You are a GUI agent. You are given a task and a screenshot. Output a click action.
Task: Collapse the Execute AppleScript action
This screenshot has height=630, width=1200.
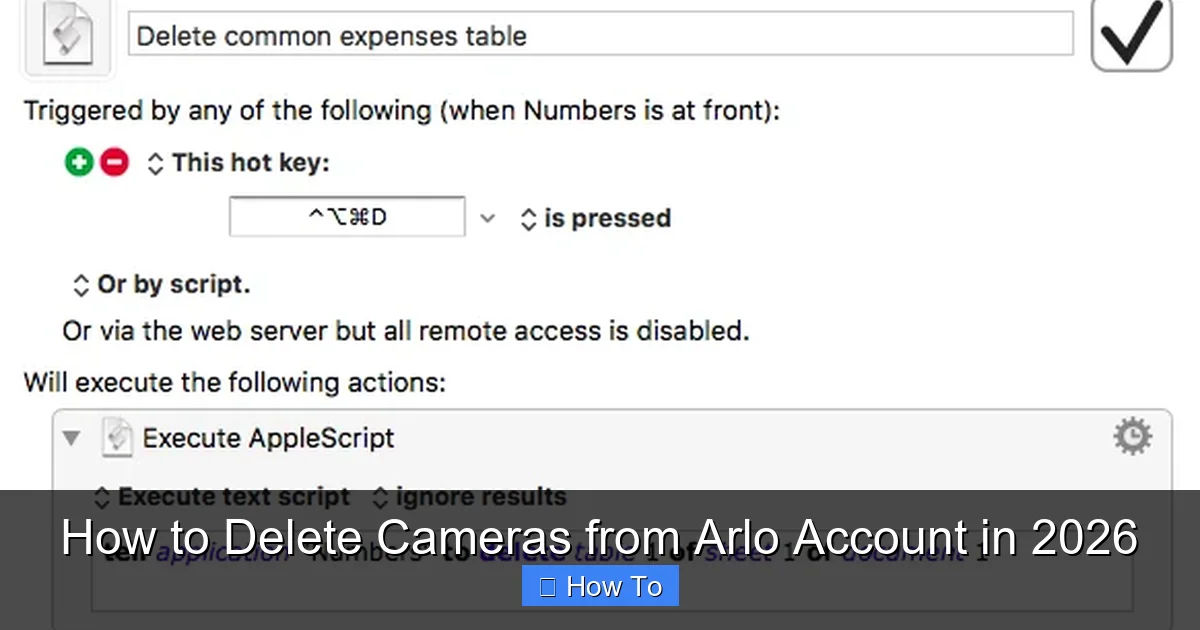coord(71,437)
